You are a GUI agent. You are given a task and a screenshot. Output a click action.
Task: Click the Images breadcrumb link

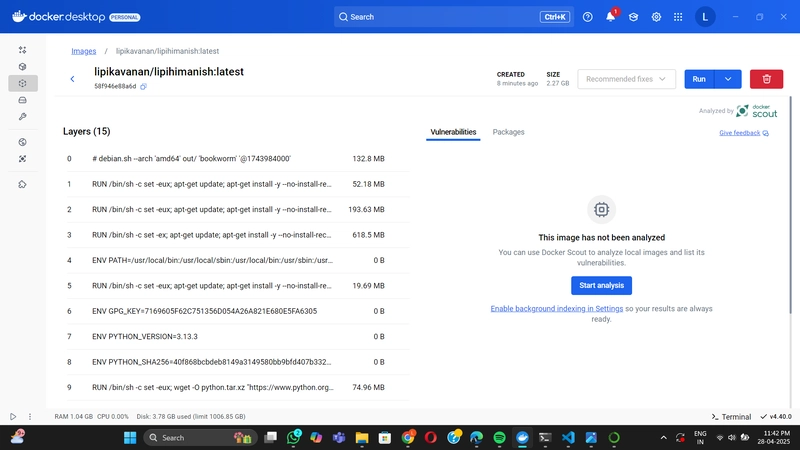pos(84,51)
